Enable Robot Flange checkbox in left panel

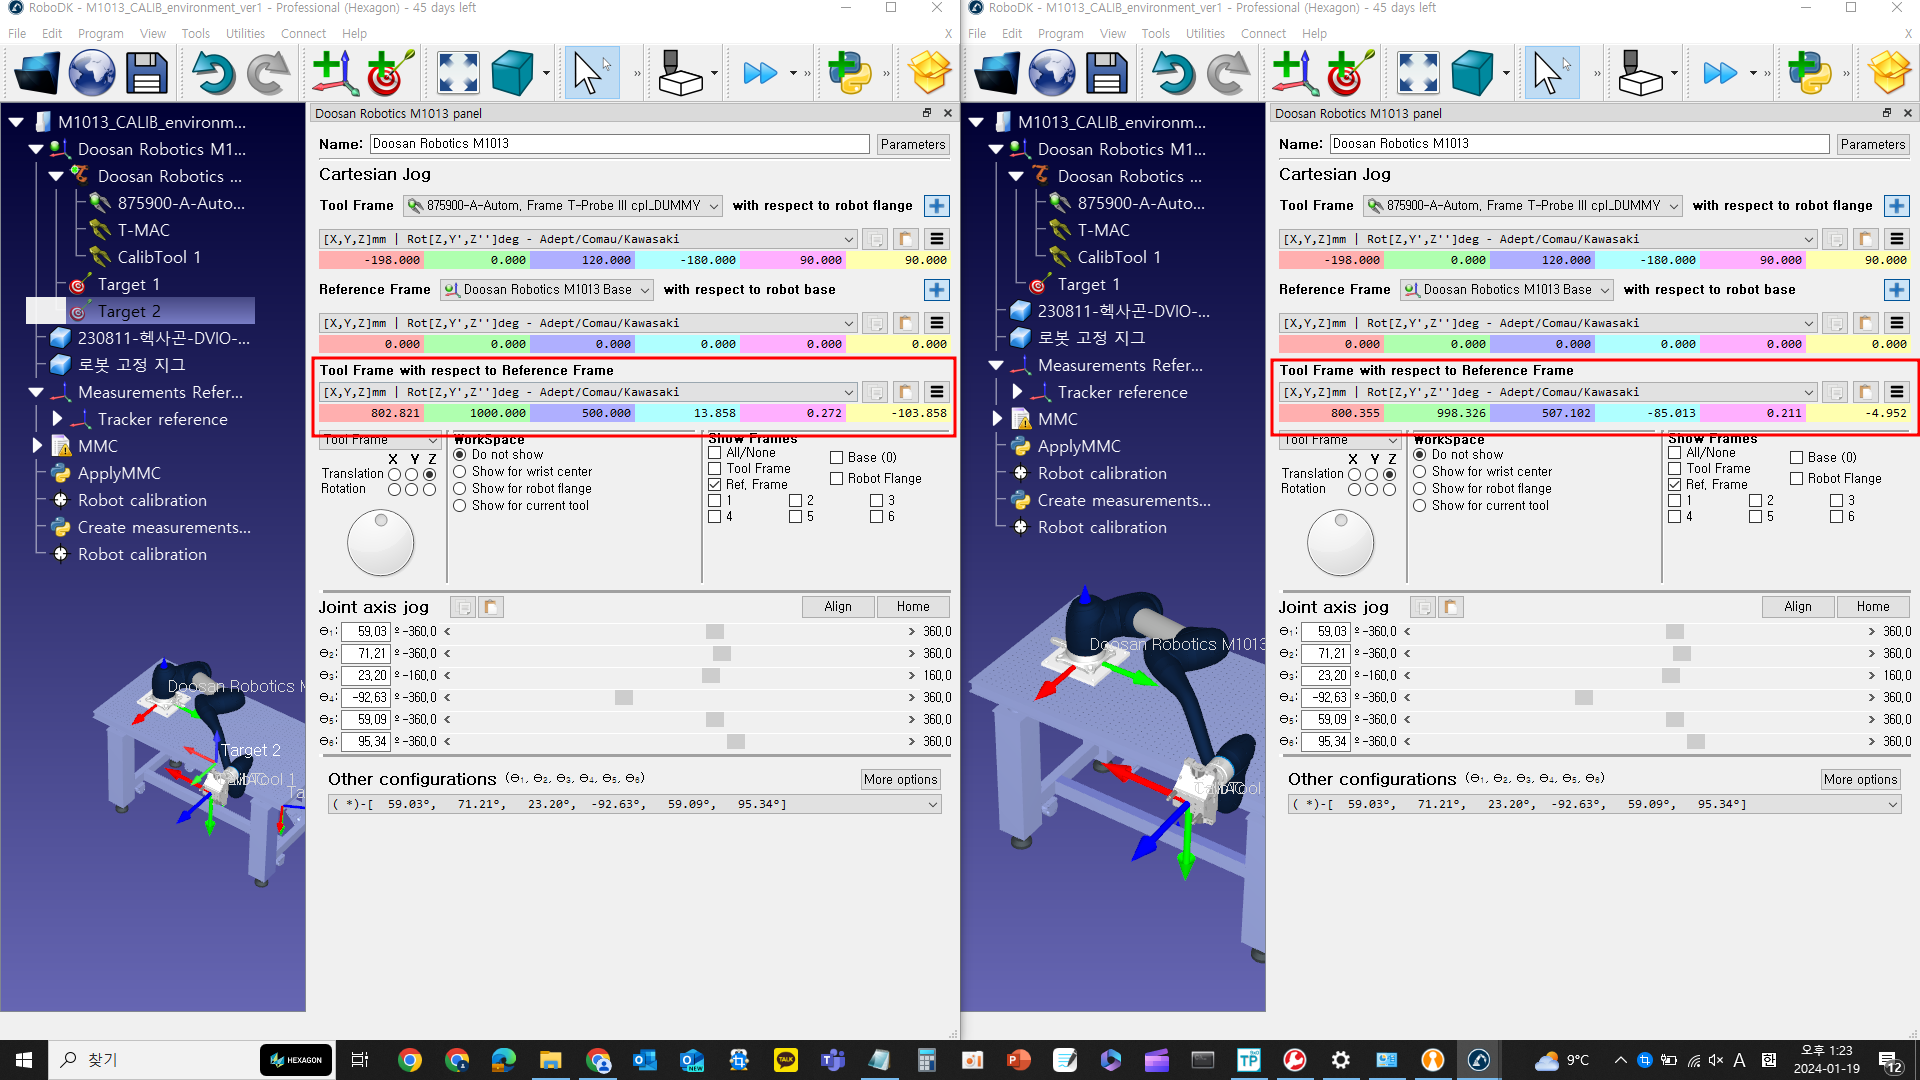coord(836,479)
